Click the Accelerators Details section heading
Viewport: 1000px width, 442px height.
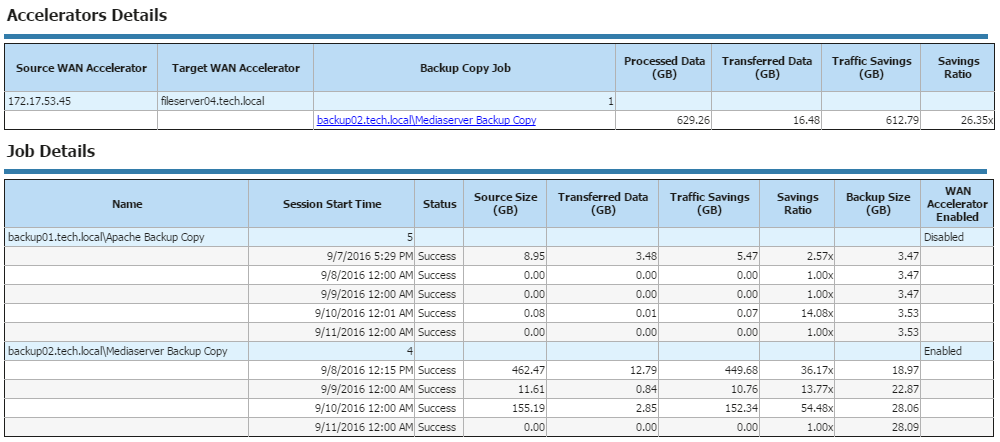[x=87, y=15]
